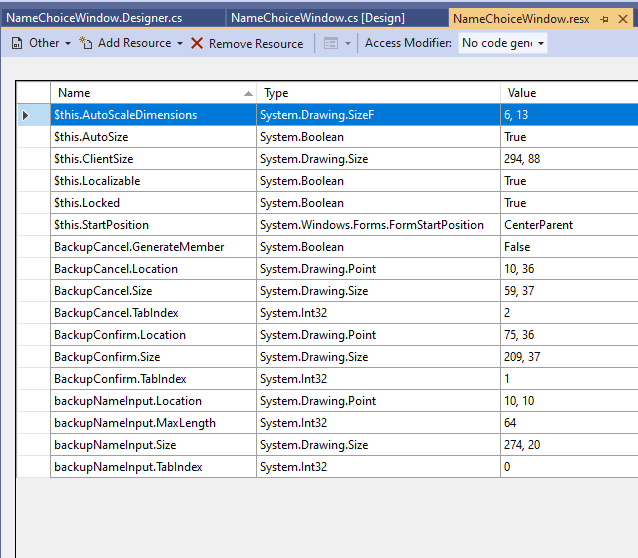
Task: Sort by the Name column header
Action: coord(153,93)
